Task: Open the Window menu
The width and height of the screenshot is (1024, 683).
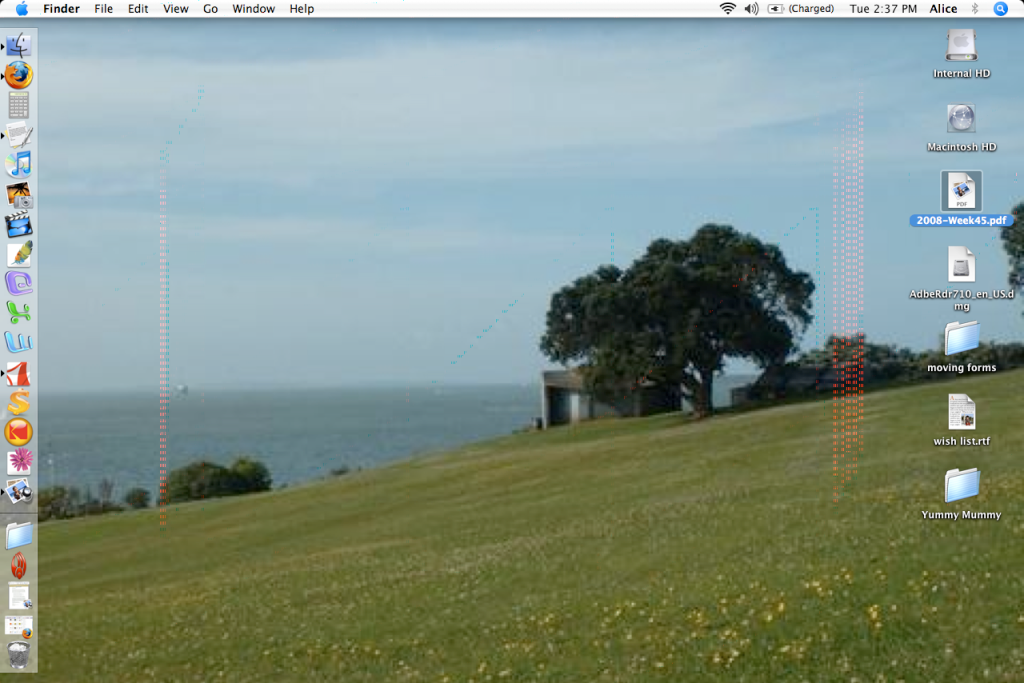Action: coord(253,8)
